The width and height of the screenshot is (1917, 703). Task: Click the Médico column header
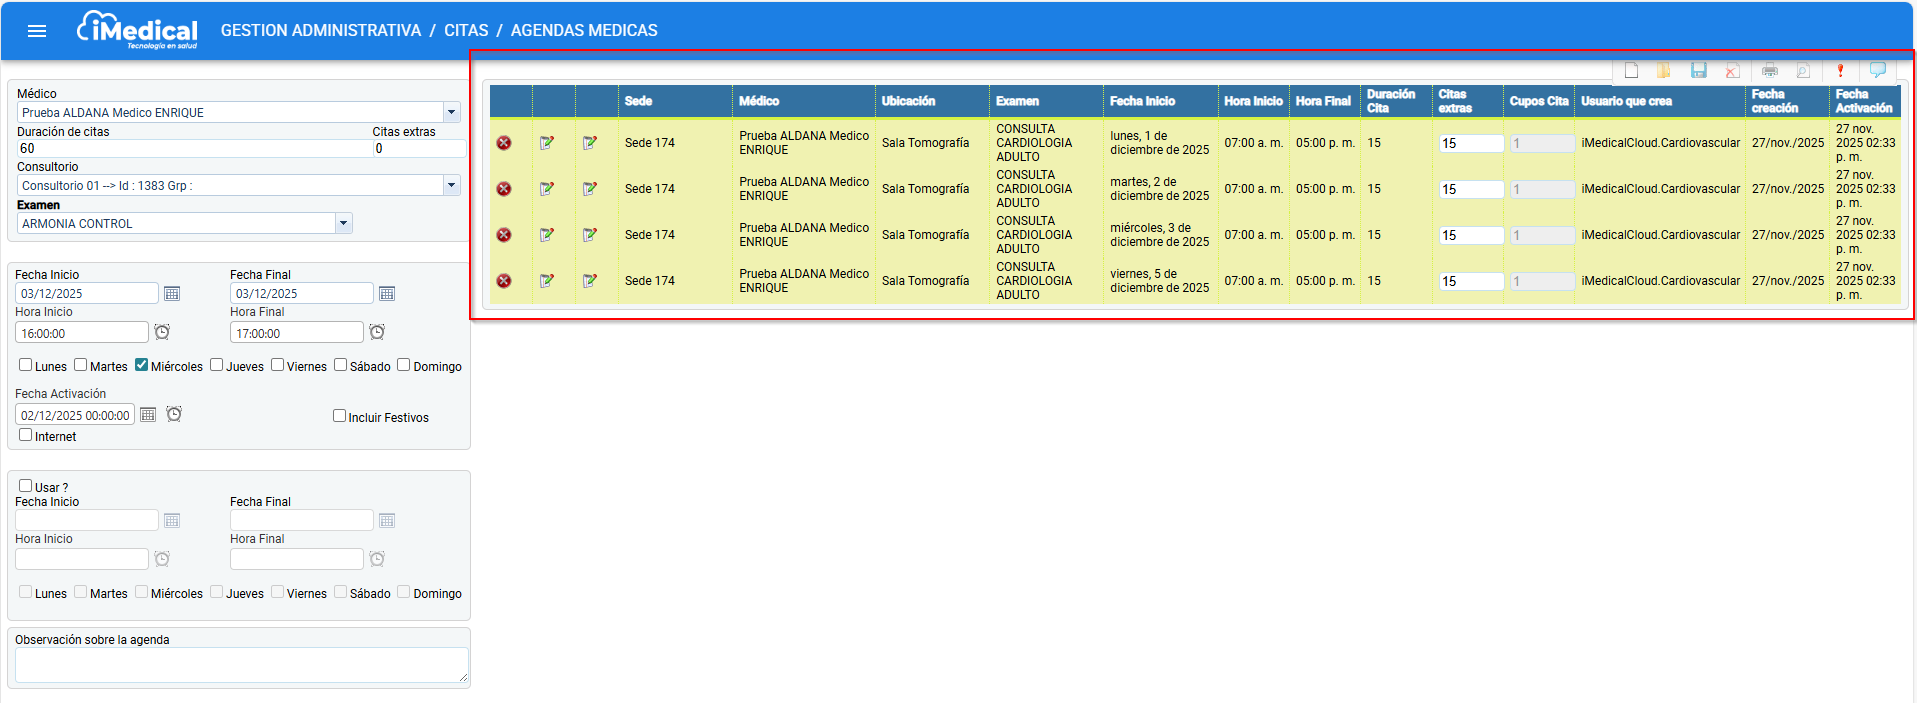pos(758,101)
